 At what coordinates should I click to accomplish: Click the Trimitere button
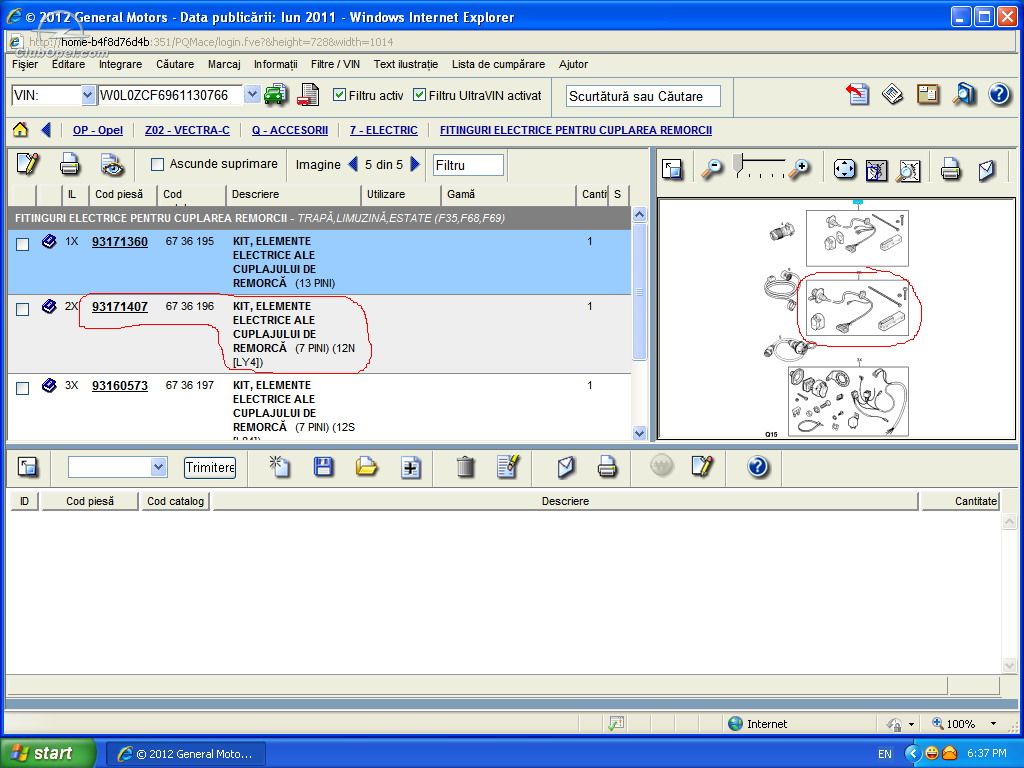click(210, 467)
